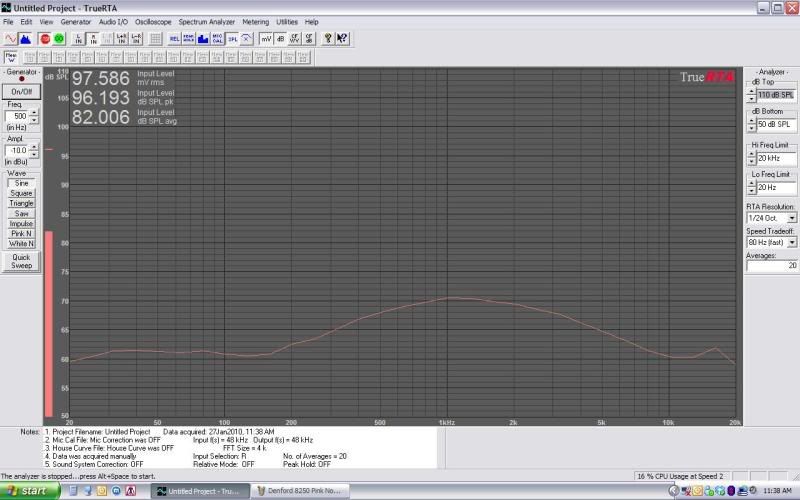Click the blue spectrum analyzer toolbar icon
Image resolution: width=800 pixels, height=500 pixels.
(25, 39)
